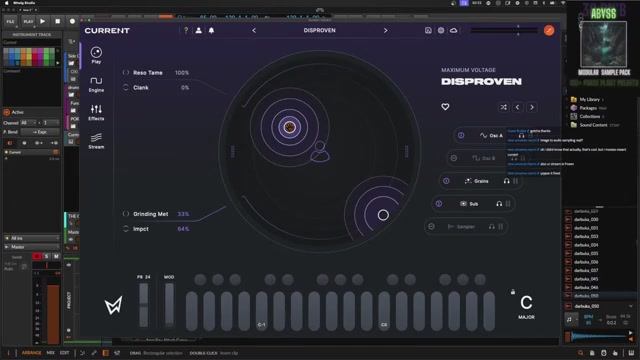
Task: Click the MOD wheel strip
Action: coord(169,305)
